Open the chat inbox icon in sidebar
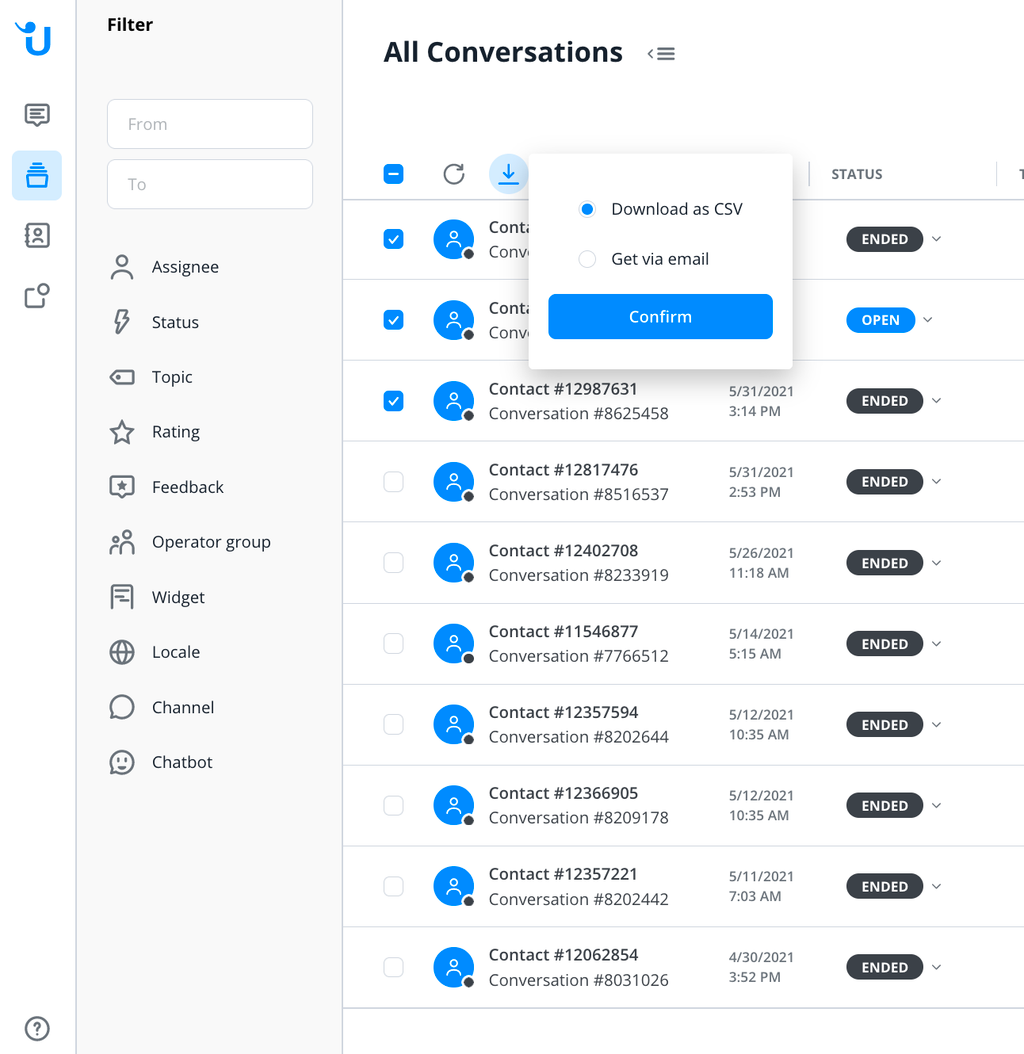Screen dimensions: 1024x1054 tap(37, 115)
